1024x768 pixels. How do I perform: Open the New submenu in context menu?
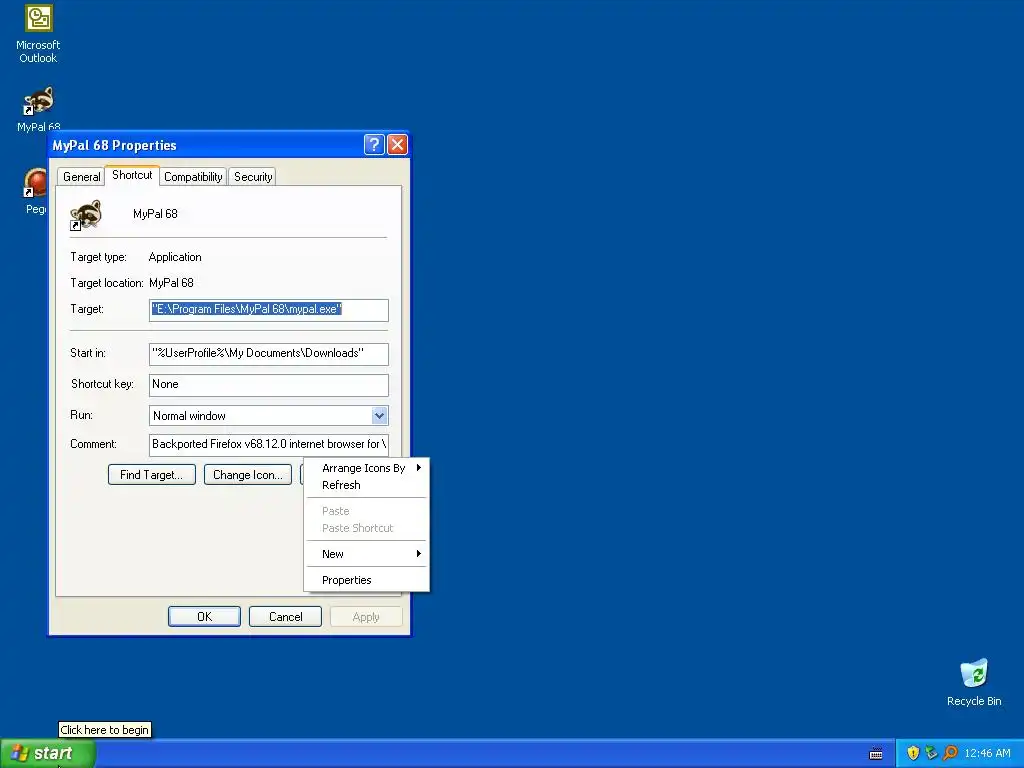pyautogui.click(x=366, y=554)
